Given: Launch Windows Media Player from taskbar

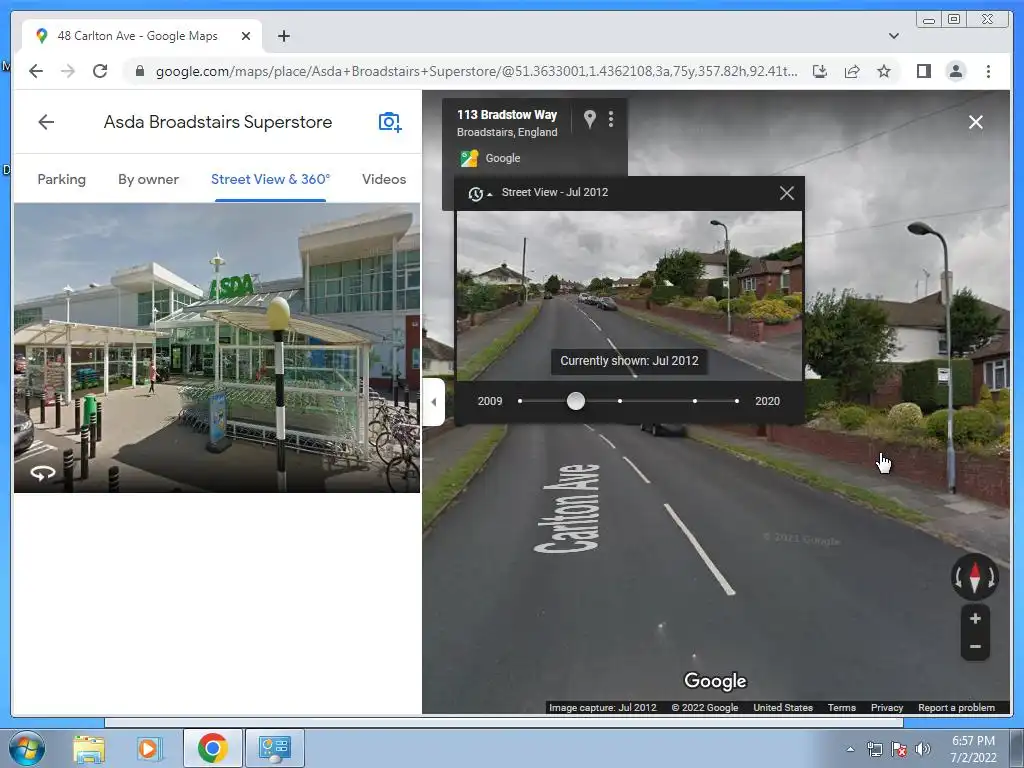Looking at the screenshot, I should coord(149,748).
